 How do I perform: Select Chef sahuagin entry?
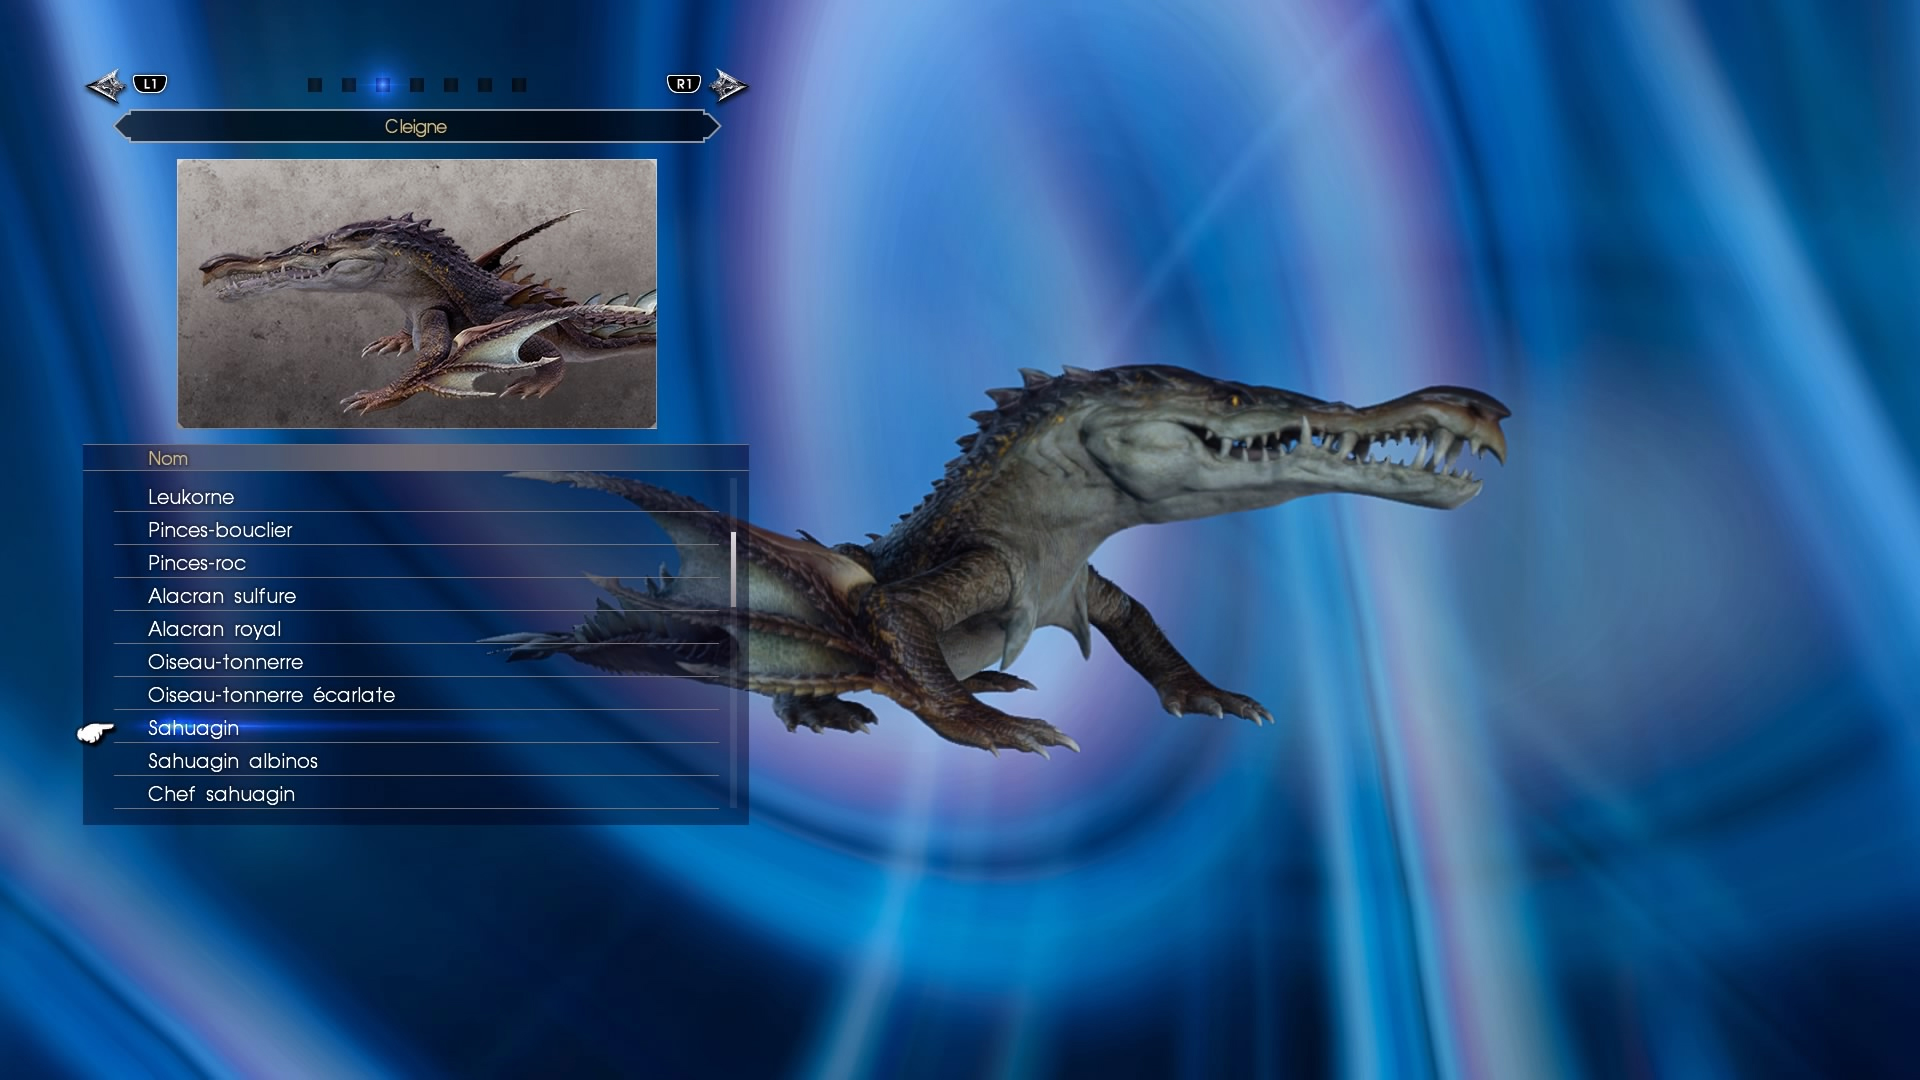coord(416,794)
